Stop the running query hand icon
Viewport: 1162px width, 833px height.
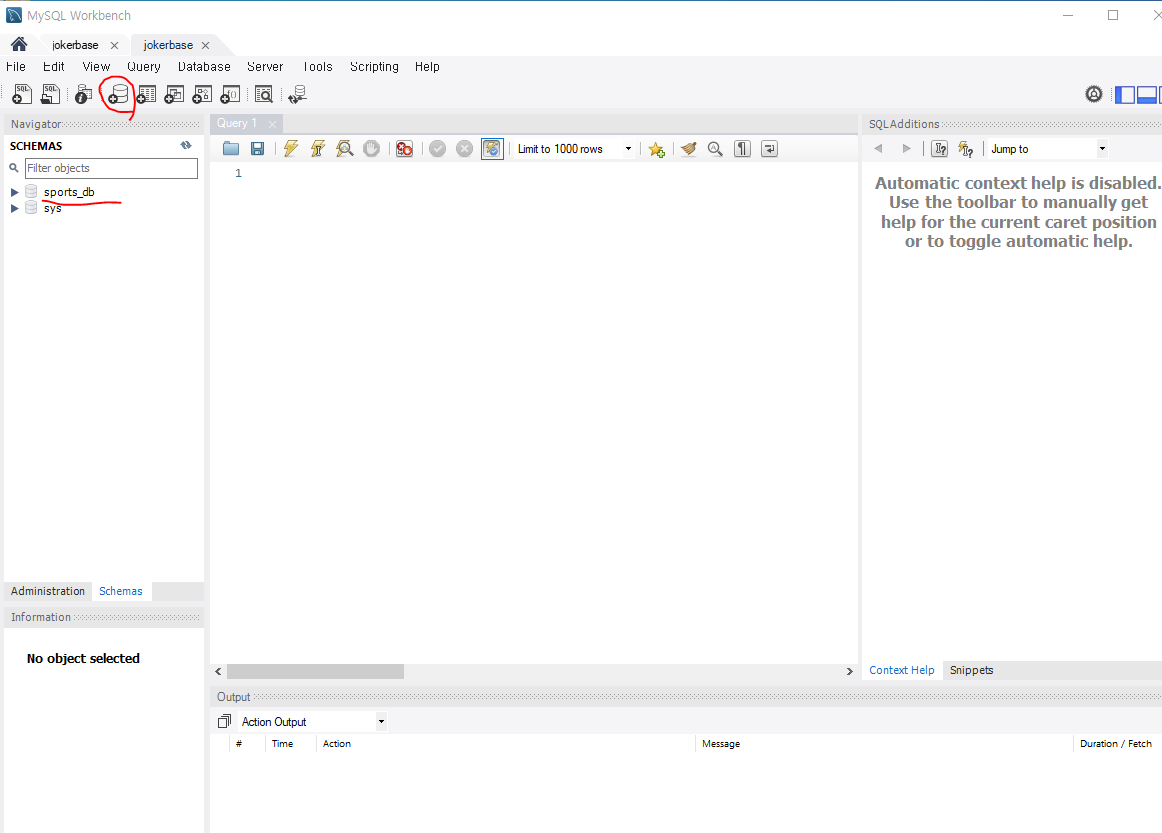tap(371, 149)
